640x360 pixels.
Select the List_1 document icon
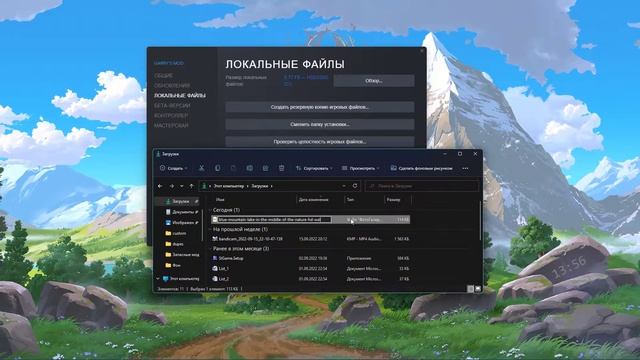(215, 269)
